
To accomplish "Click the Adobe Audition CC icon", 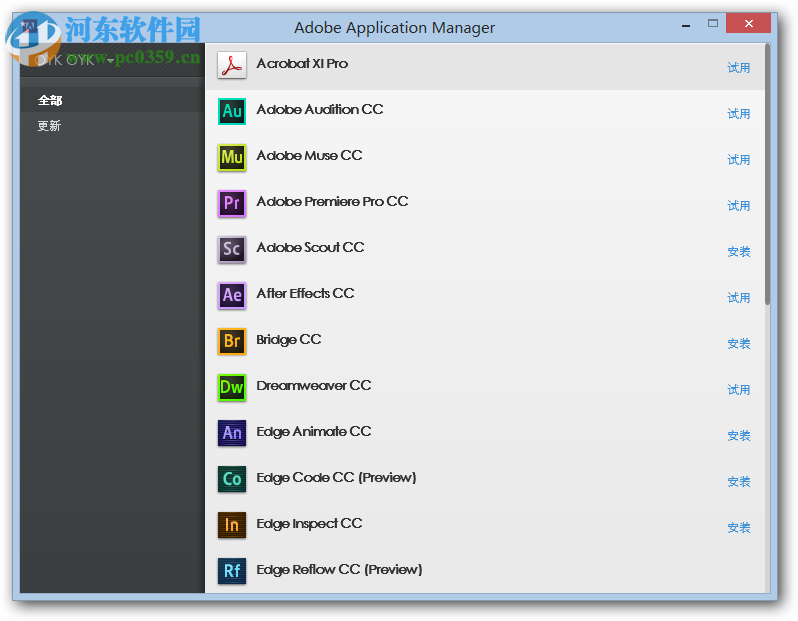I will click(x=232, y=111).
